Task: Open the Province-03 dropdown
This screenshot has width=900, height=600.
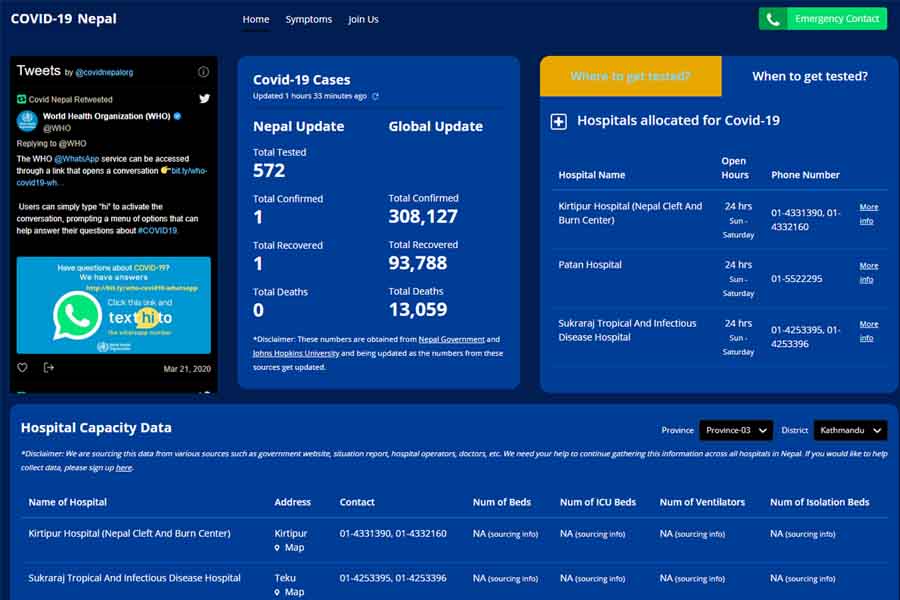Action: click(735, 430)
